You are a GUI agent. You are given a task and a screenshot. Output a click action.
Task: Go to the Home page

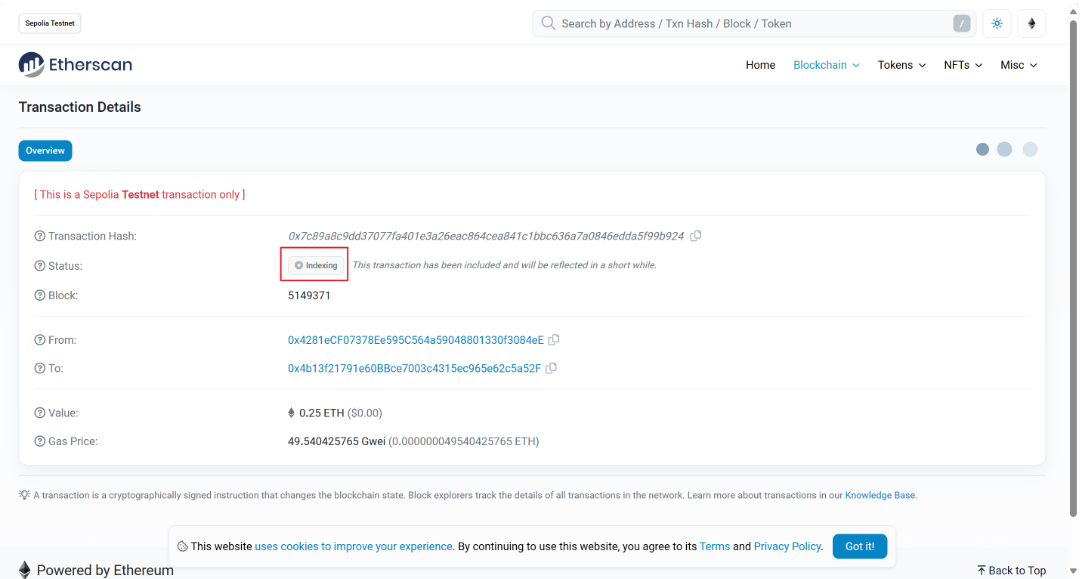(x=760, y=65)
